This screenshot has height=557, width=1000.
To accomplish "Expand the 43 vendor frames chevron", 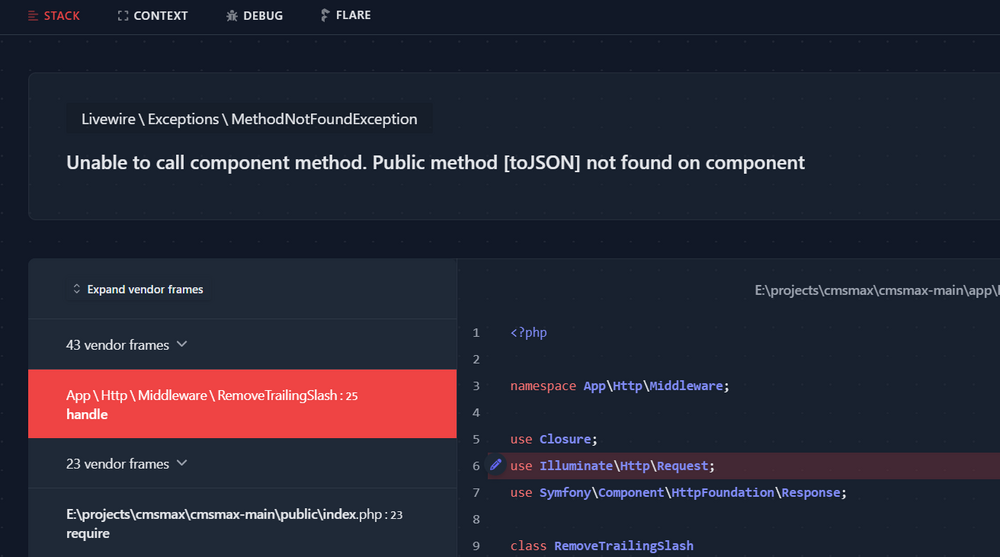I will click(x=182, y=345).
